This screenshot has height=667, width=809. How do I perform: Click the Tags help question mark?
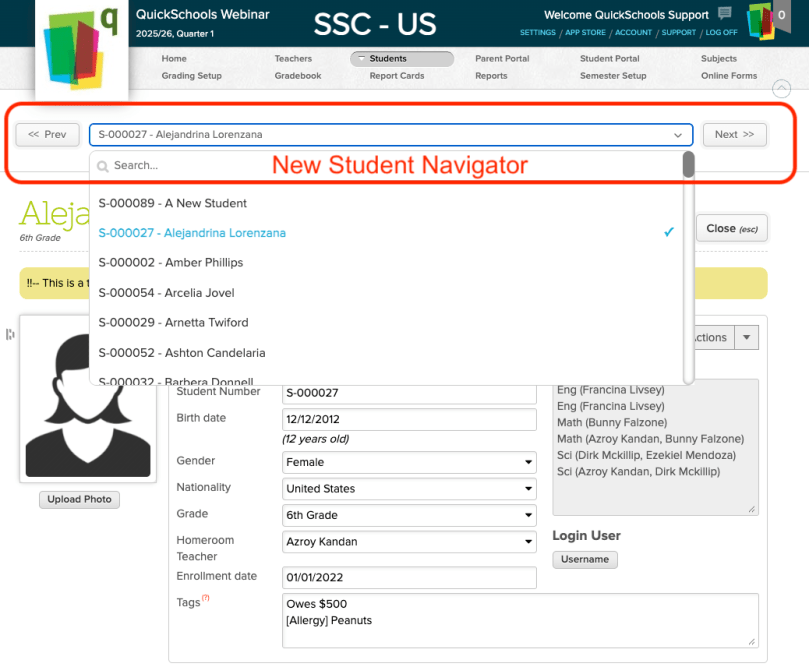(x=206, y=599)
